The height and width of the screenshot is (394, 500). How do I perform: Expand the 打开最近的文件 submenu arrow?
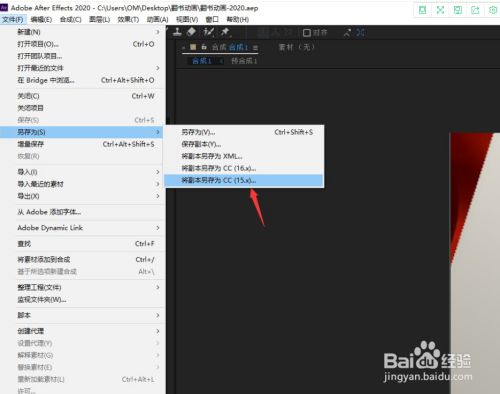158,68
